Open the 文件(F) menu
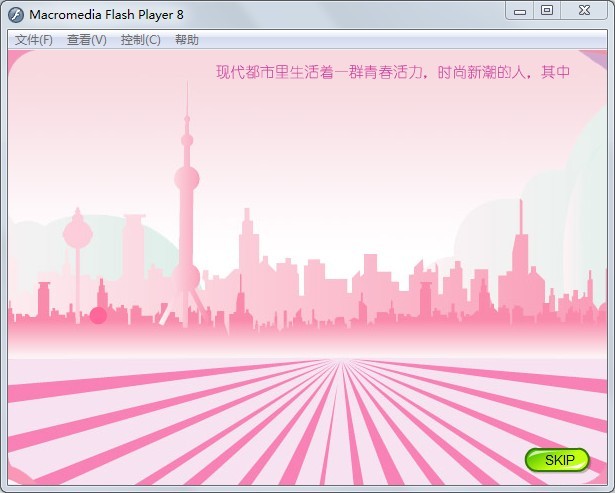Screen dimensions: 615x493 pyautogui.click(x=34, y=40)
